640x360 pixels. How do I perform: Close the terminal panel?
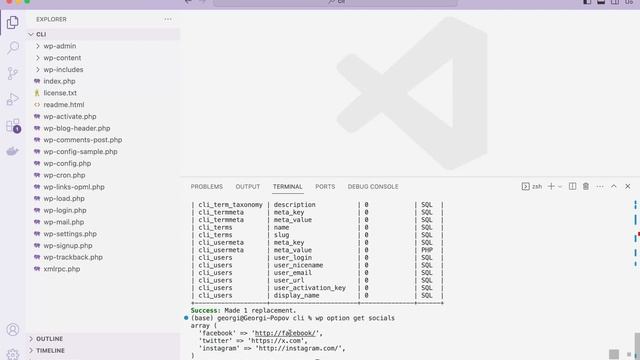pos(628,187)
